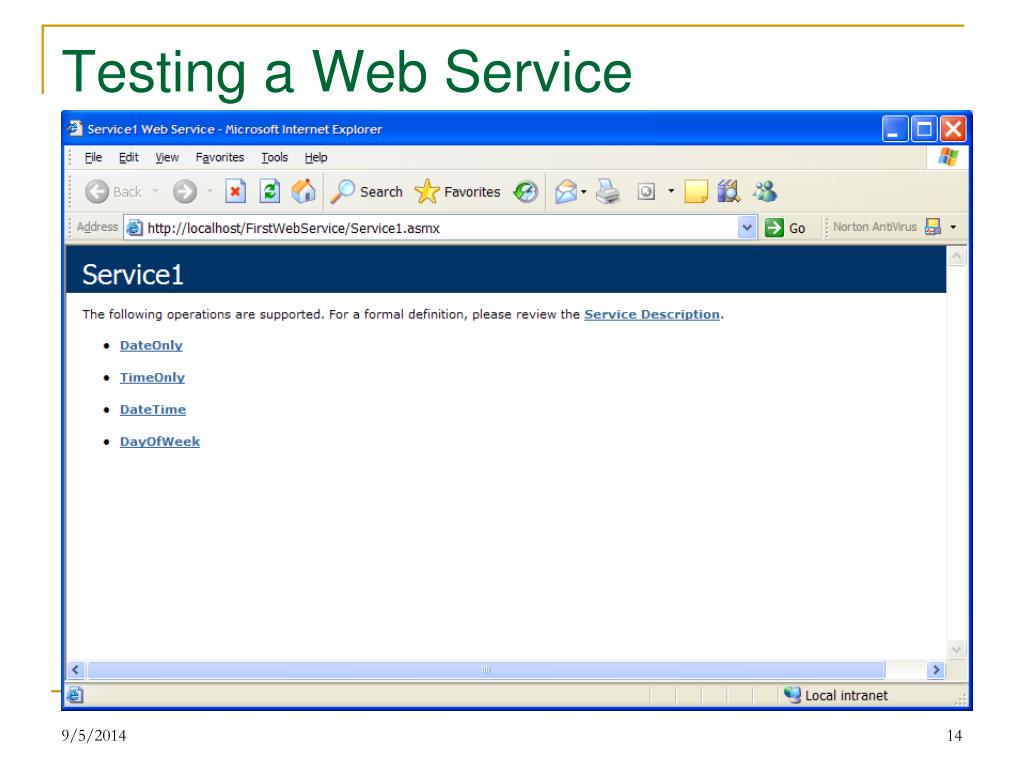Click the address field containing Service1.asmx URL
The width and height of the screenshot is (1024, 768).
(431, 228)
